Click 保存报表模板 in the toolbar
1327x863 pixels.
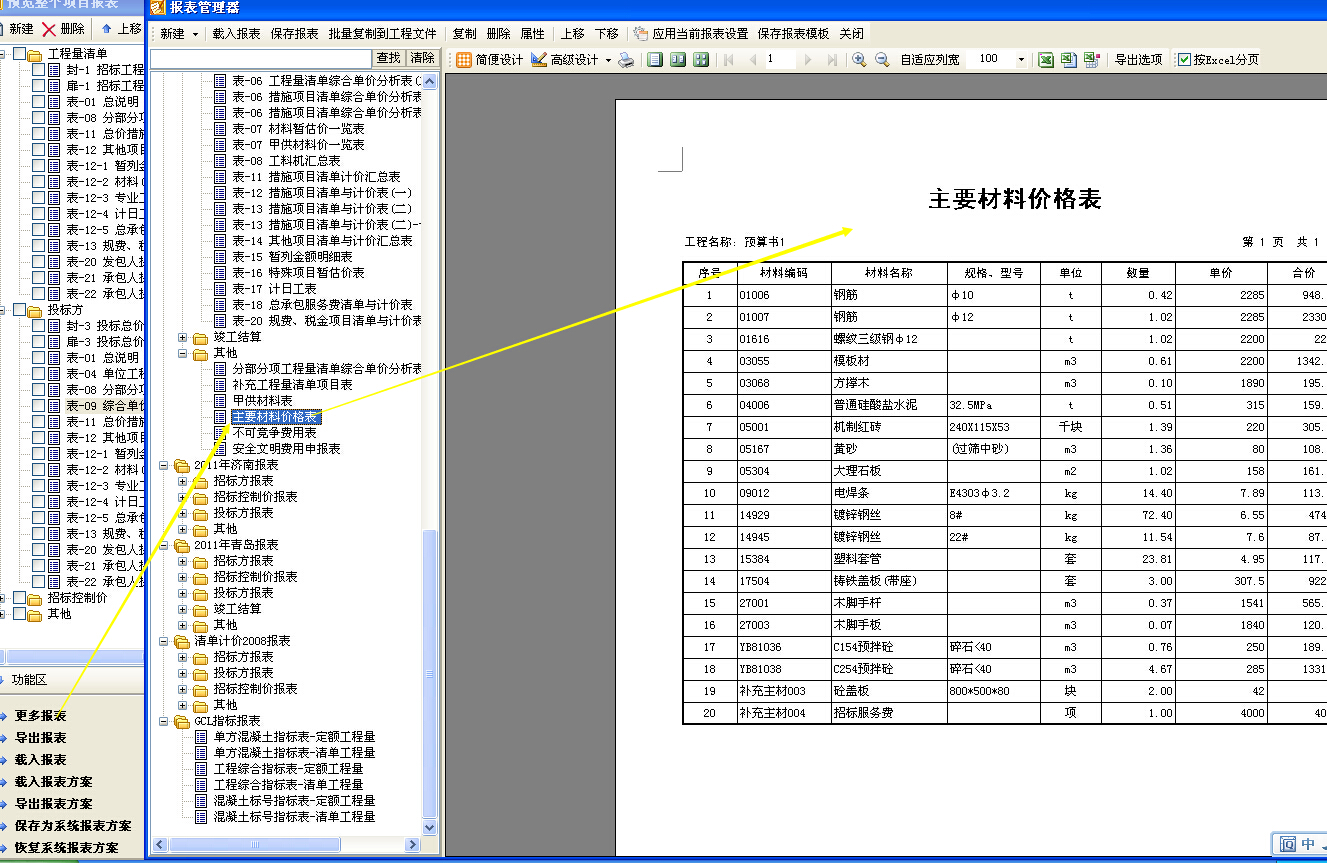click(793, 34)
